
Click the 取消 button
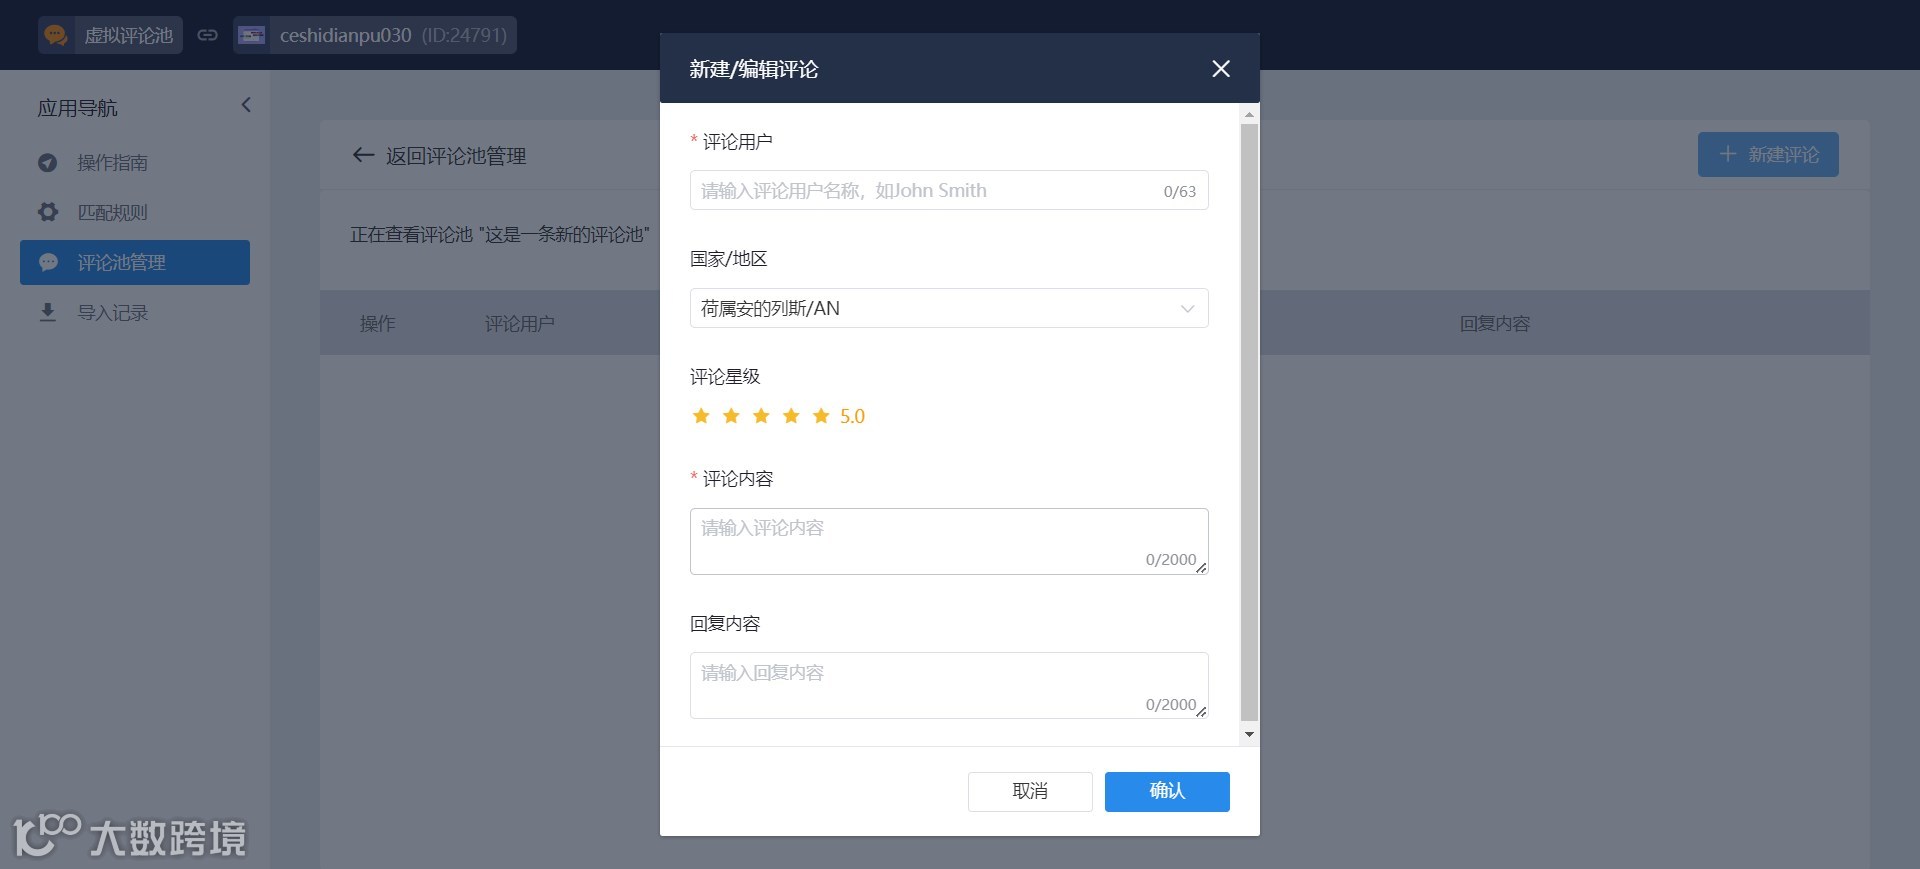(1030, 791)
